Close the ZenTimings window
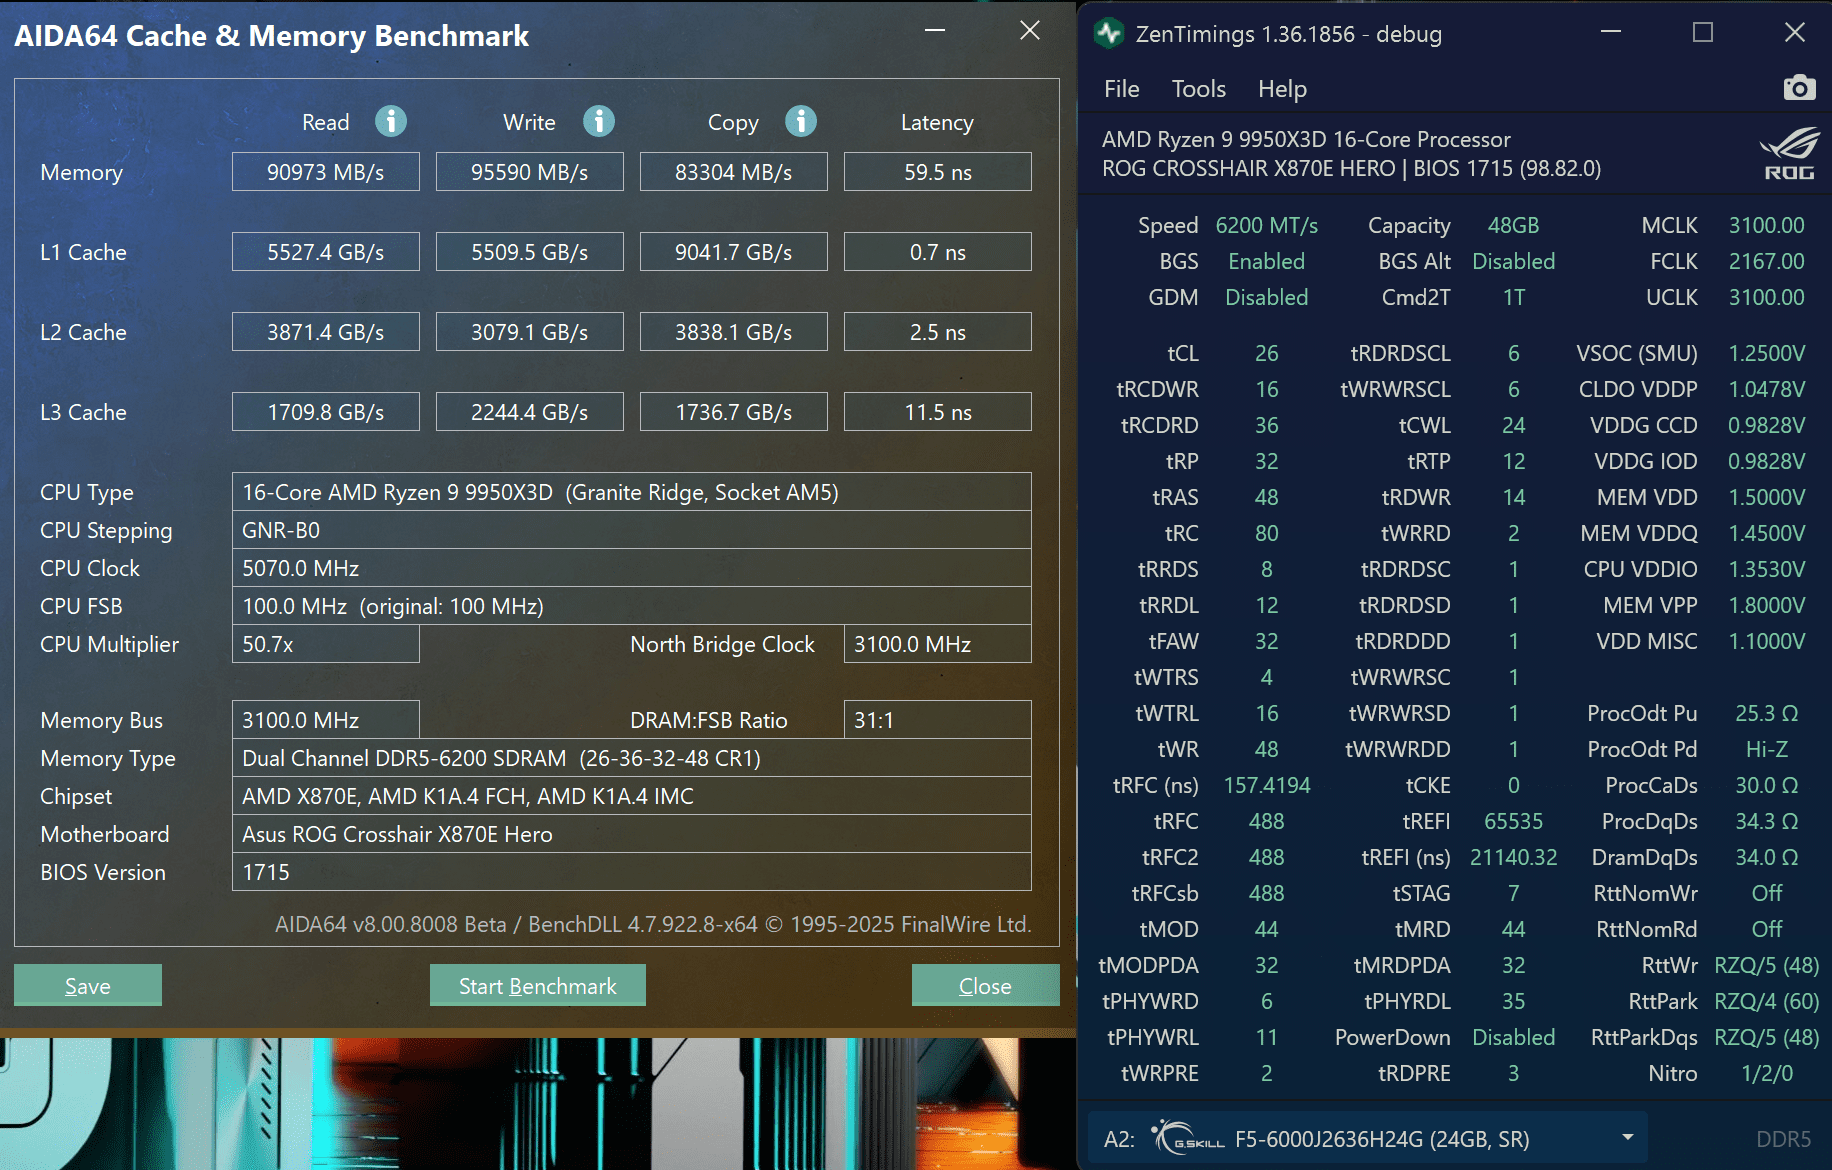The image size is (1832, 1170). click(1795, 33)
